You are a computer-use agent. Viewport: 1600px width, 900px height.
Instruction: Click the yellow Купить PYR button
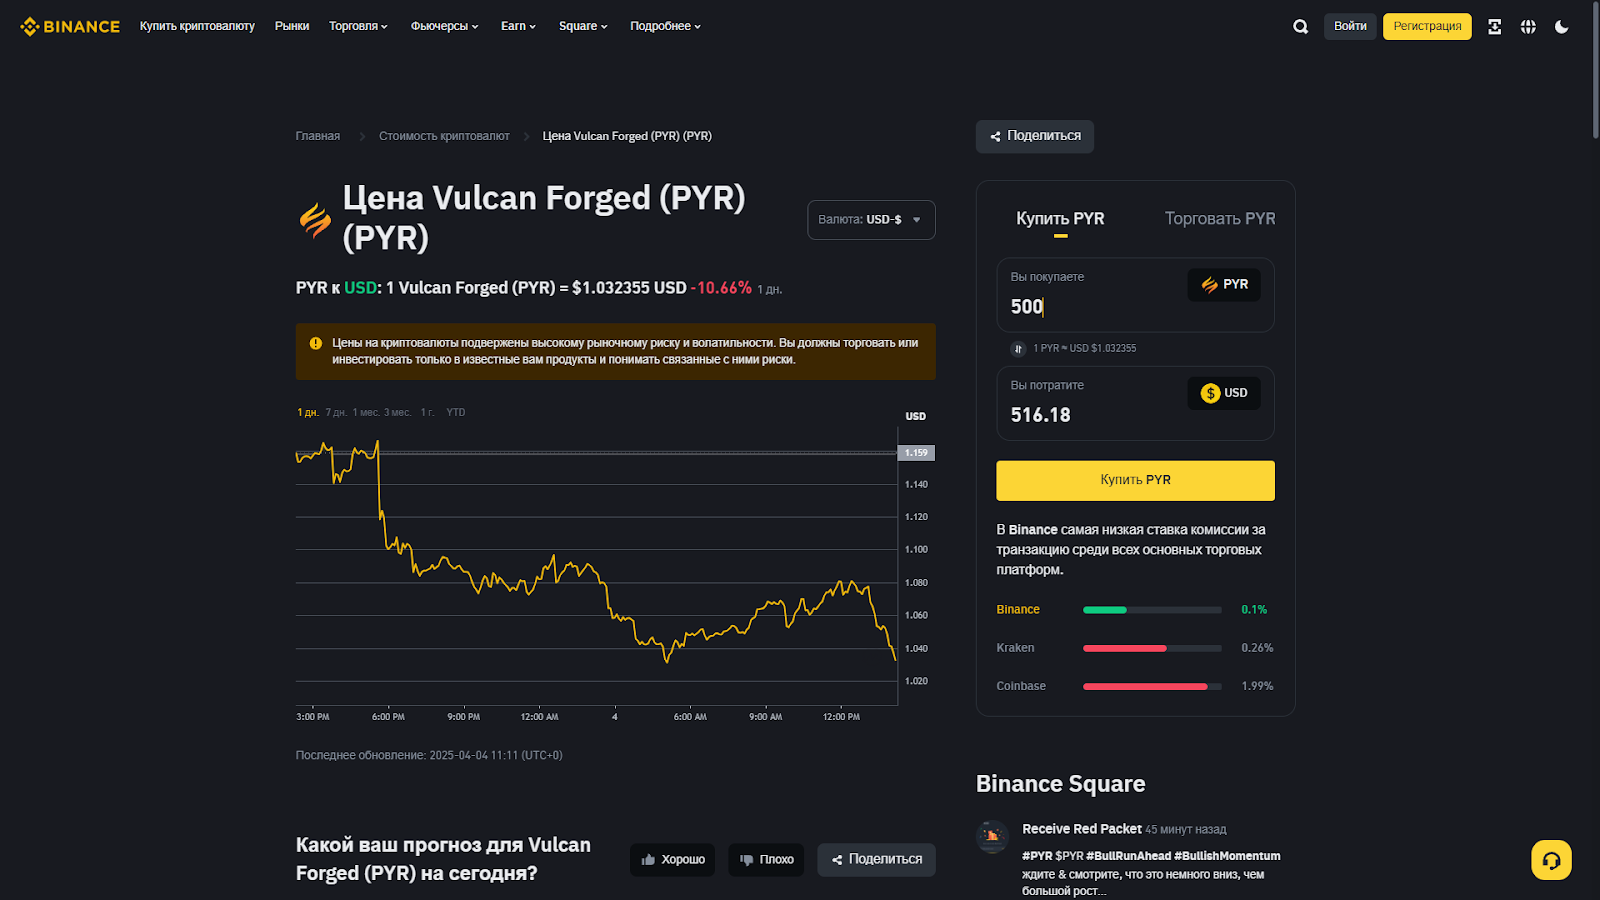point(1135,481)
